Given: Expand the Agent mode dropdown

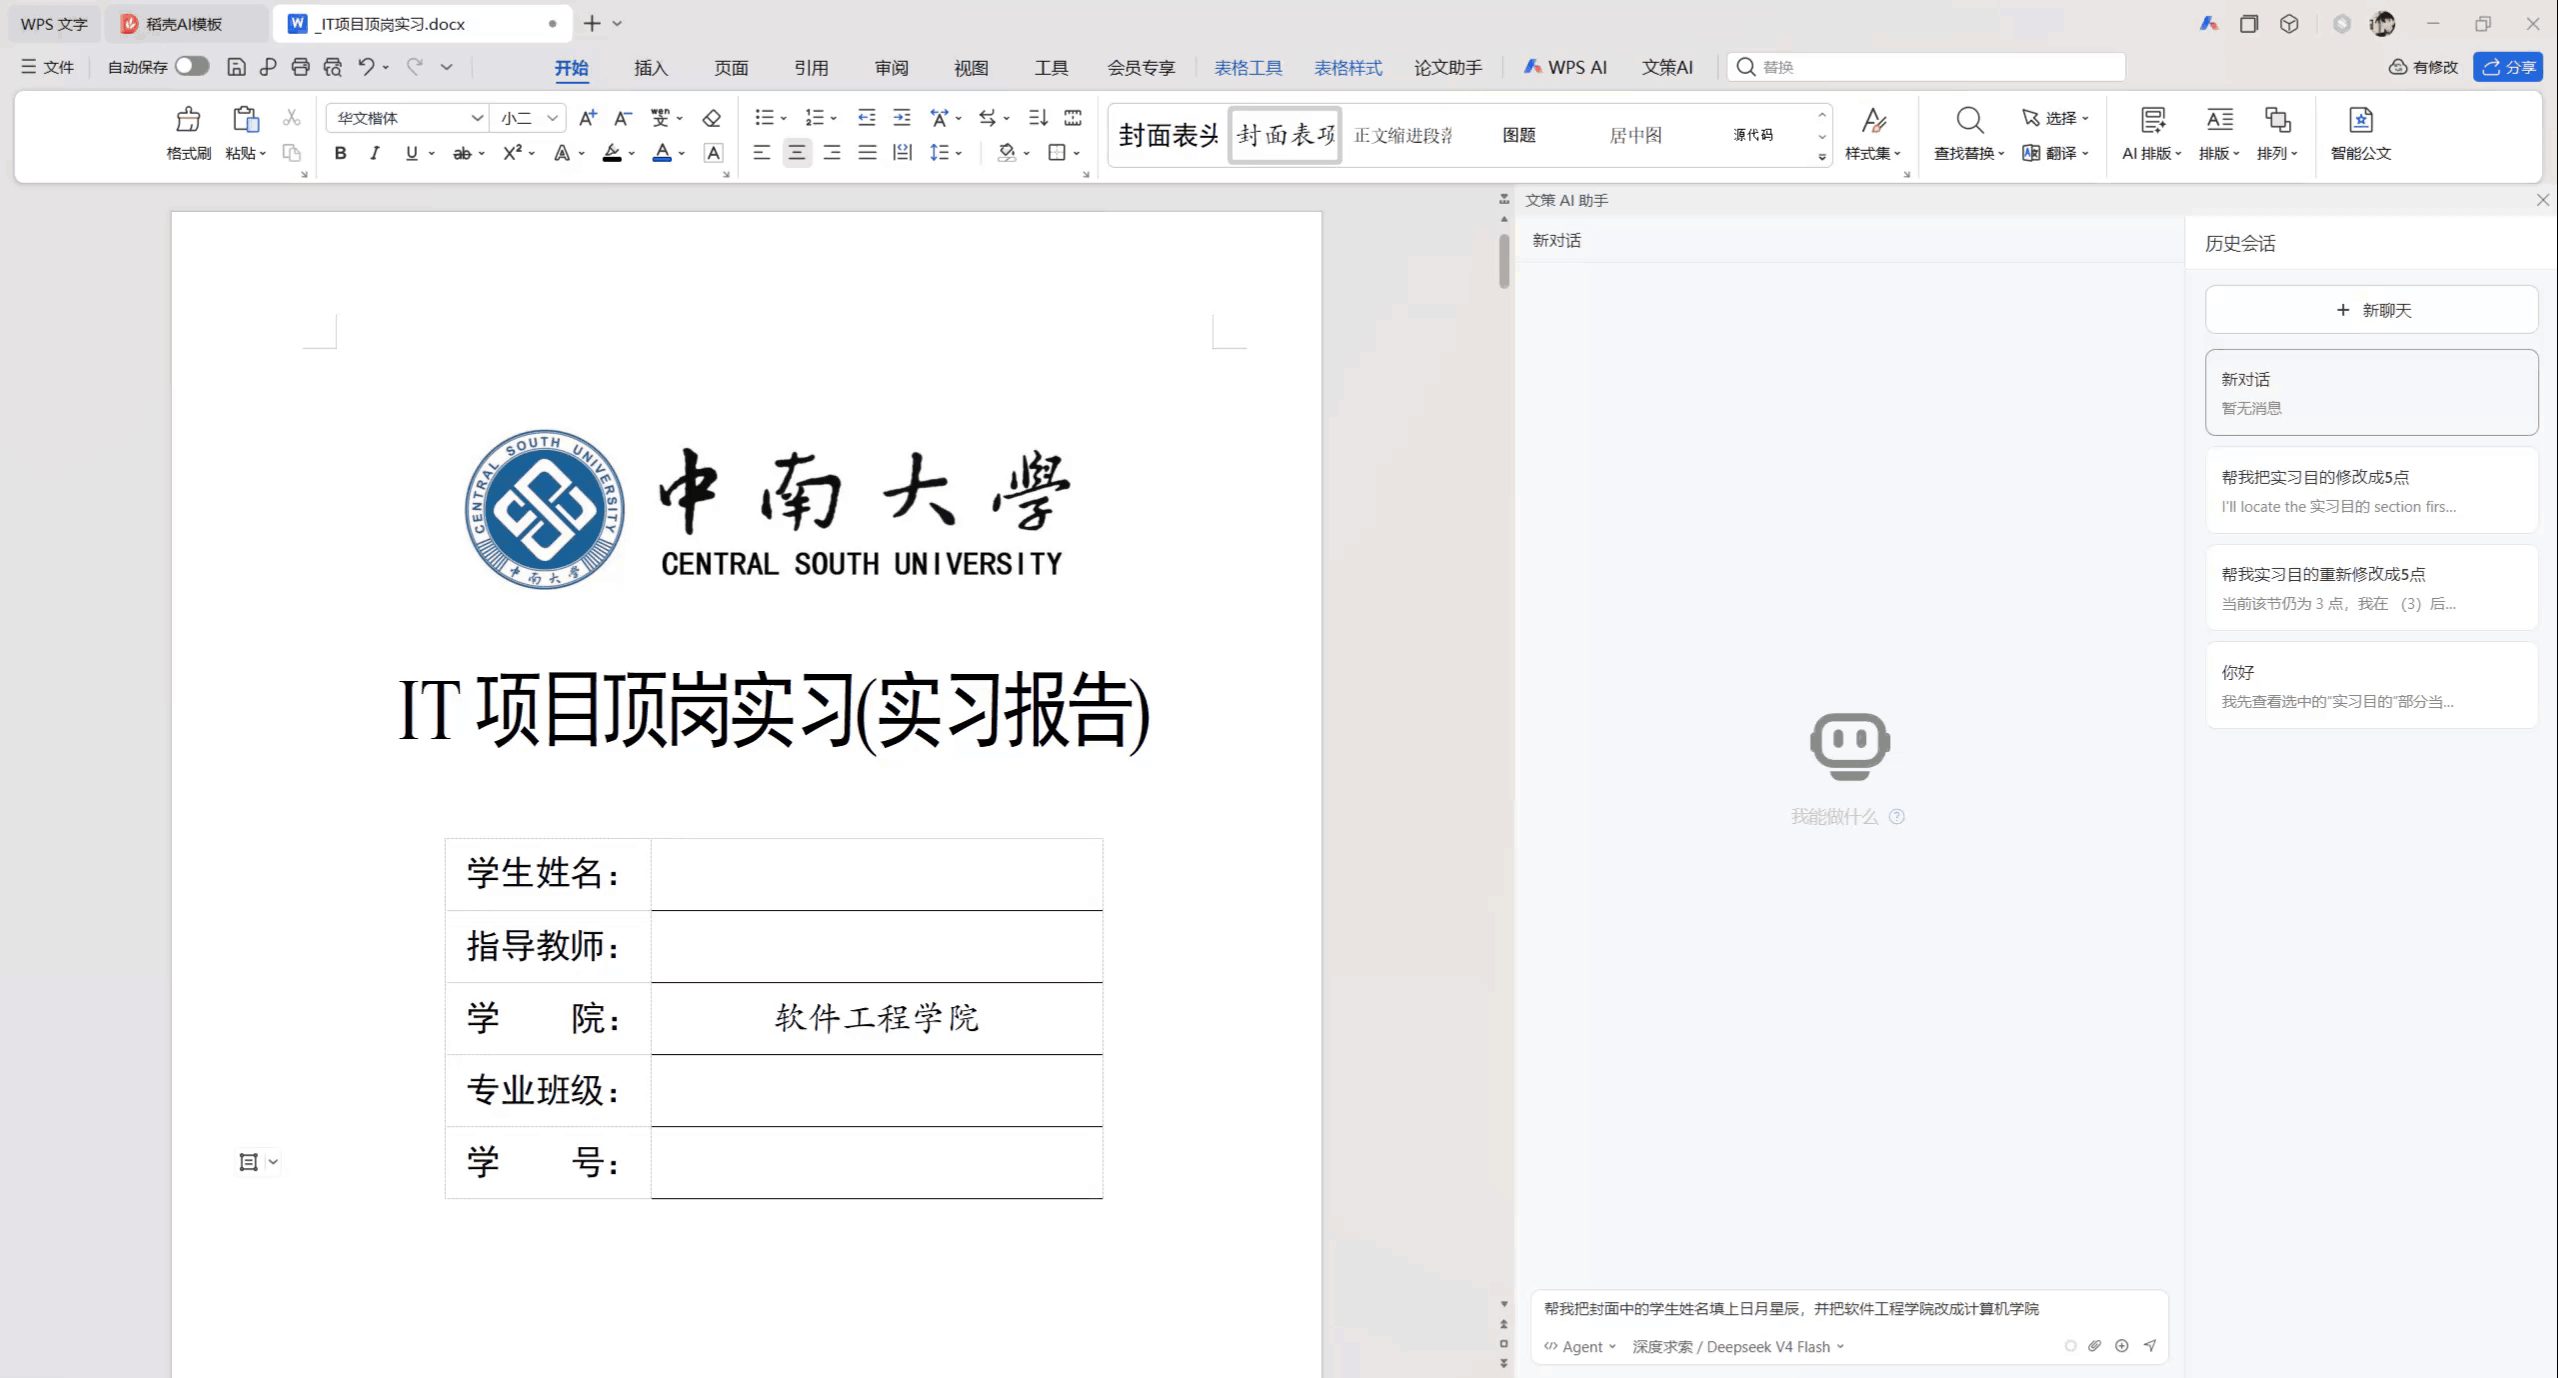Looking at the screenshot, I should [1580, 1347].
